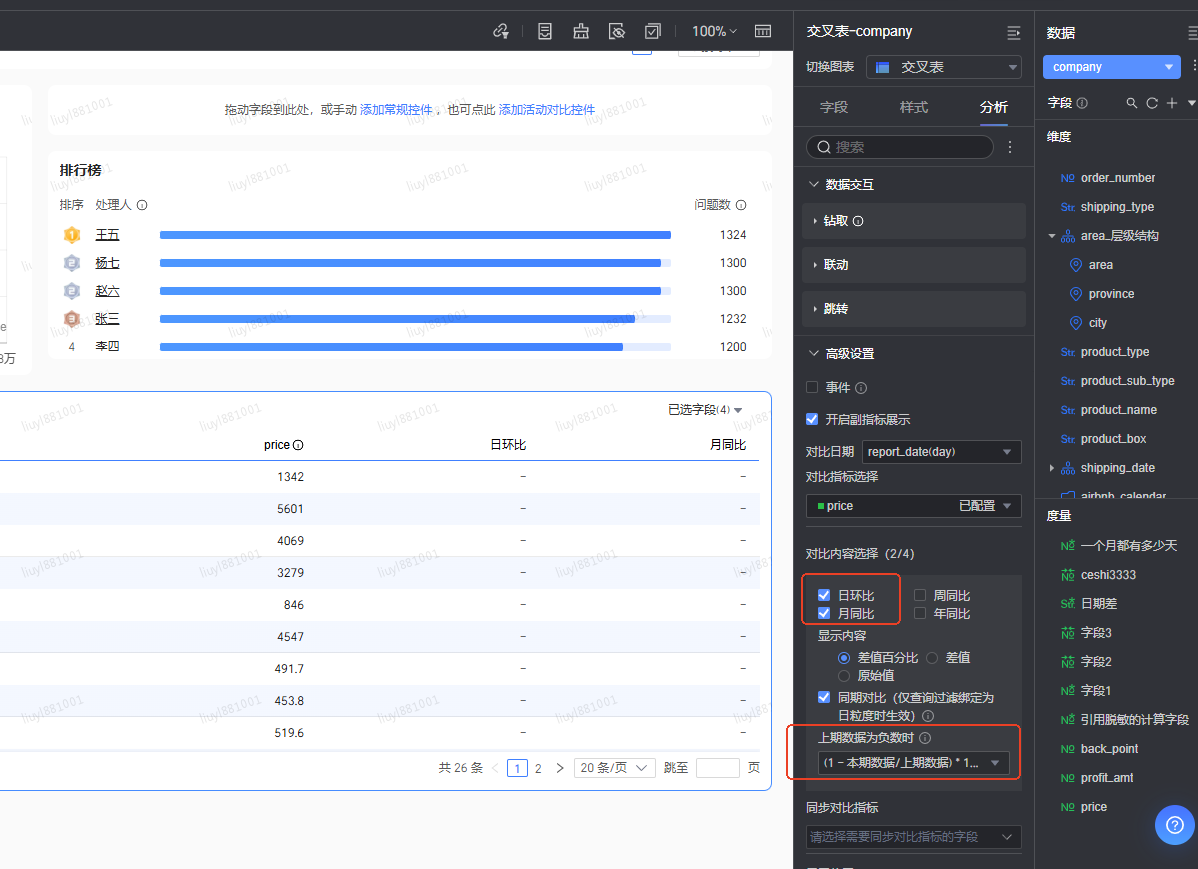
Task: Enable the 年同比 checkbox
Action: pyautogui.click(x=920, y=613)
